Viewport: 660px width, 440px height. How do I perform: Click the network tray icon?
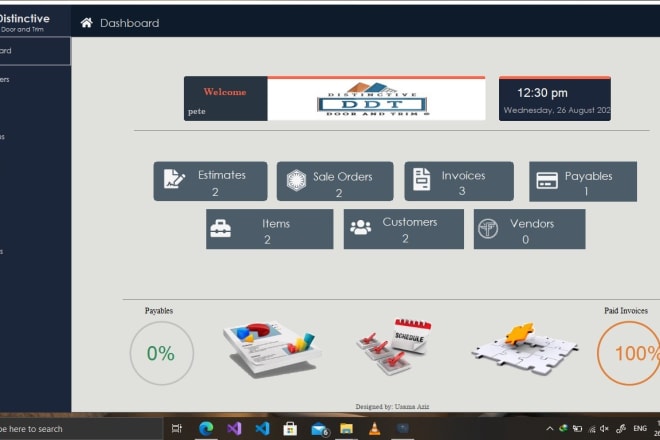592,429
